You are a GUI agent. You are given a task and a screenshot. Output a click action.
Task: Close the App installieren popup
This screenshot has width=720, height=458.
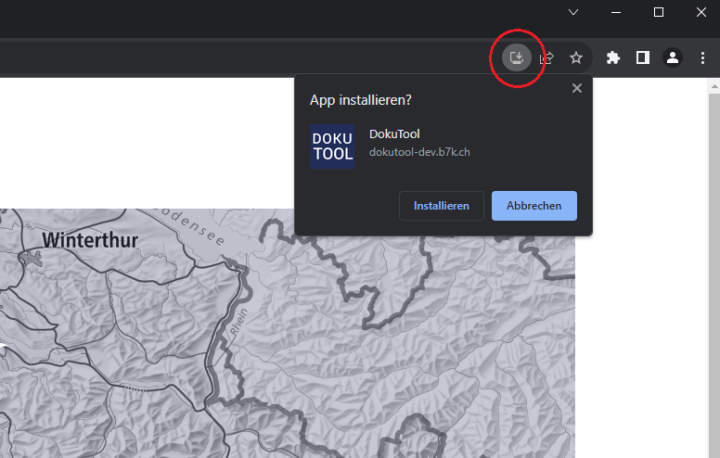[576, 88]
